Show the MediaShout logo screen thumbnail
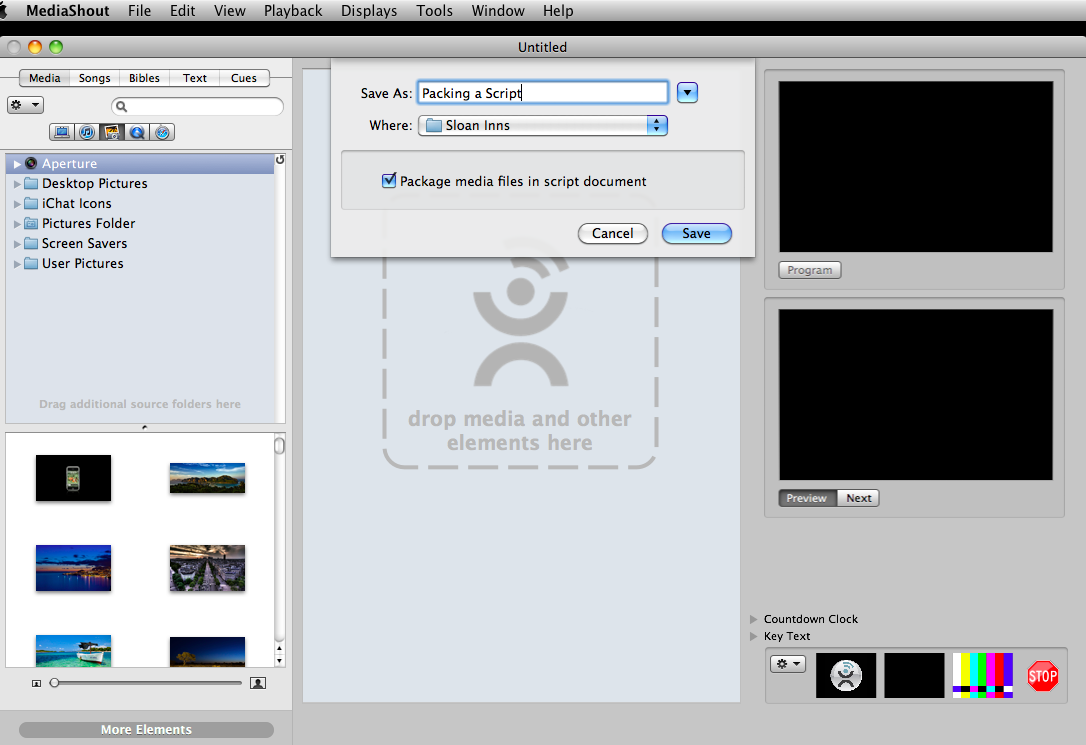 point(846,675)
